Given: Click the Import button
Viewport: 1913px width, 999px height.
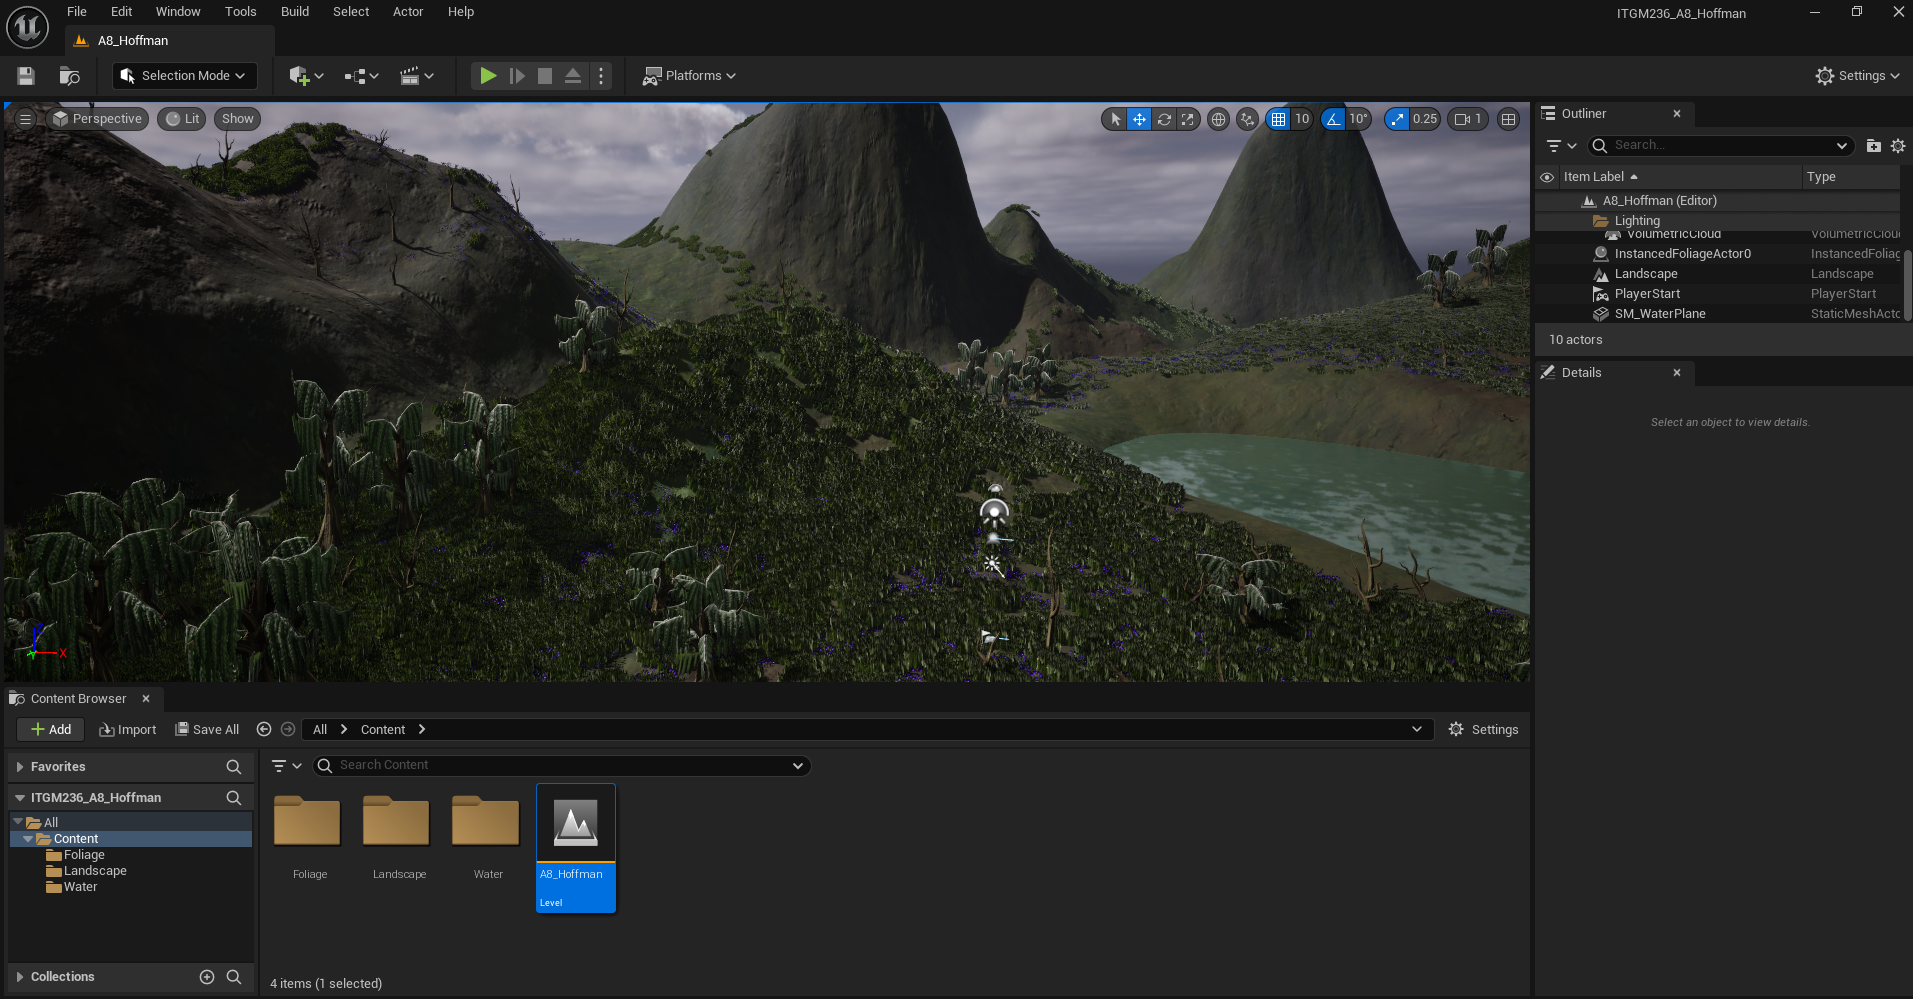Looking at the screenshot, I should (128, 730).
